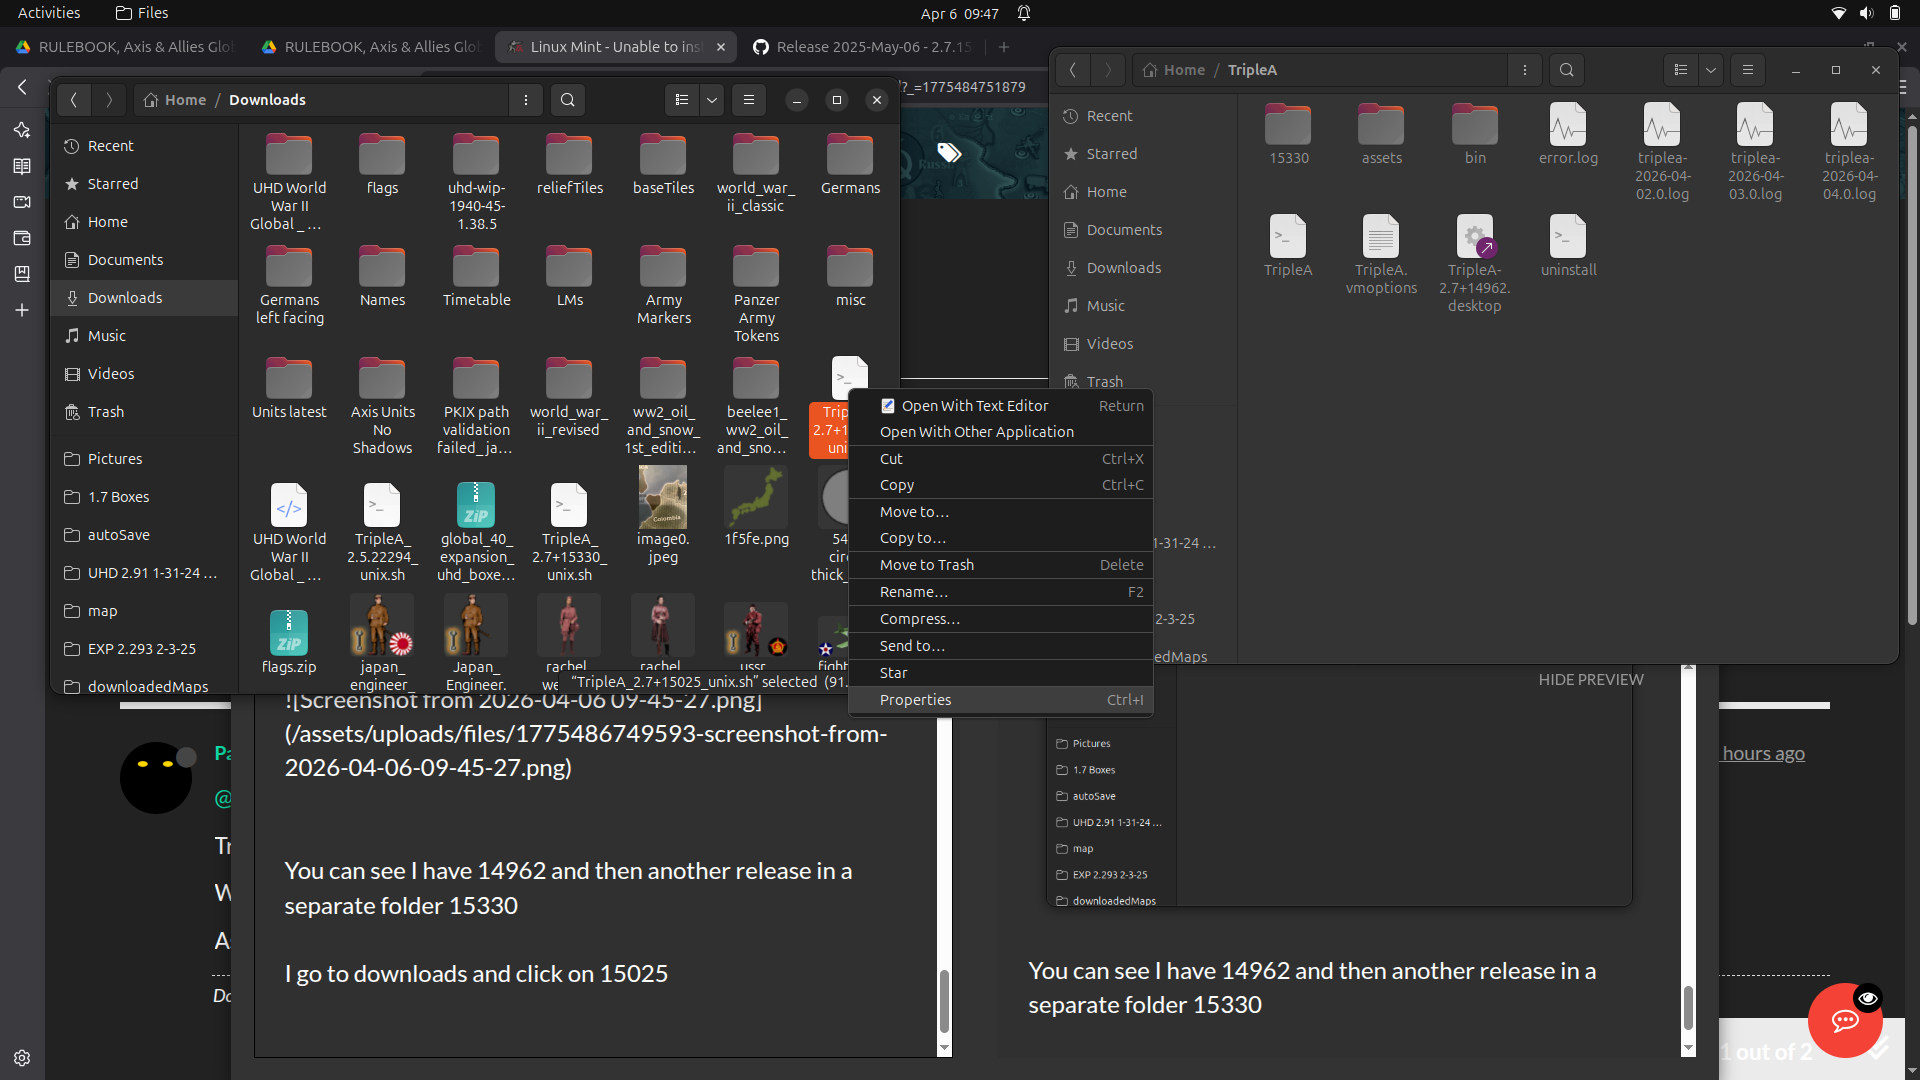Expand the view options chevron in TripleA window
This screenshot has width=1920, height=1080.
click(x=1711, y=70)
